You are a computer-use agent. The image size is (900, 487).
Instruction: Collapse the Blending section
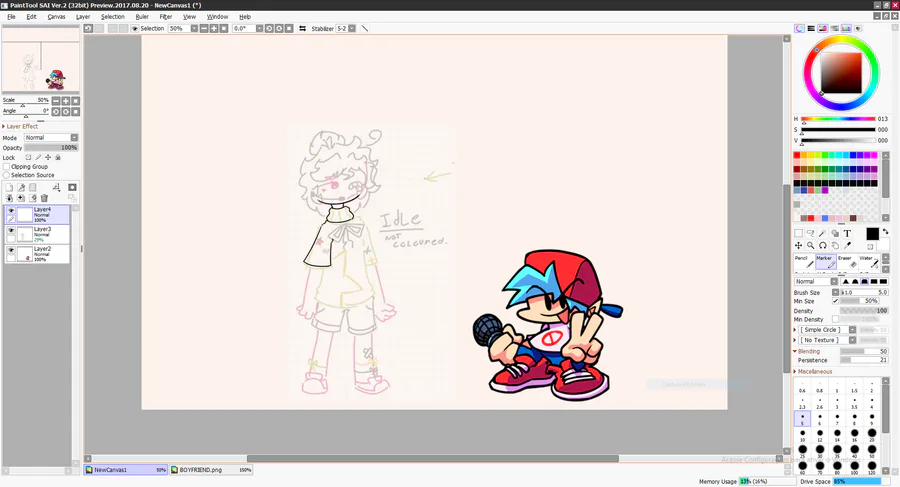tap(807, 351)
